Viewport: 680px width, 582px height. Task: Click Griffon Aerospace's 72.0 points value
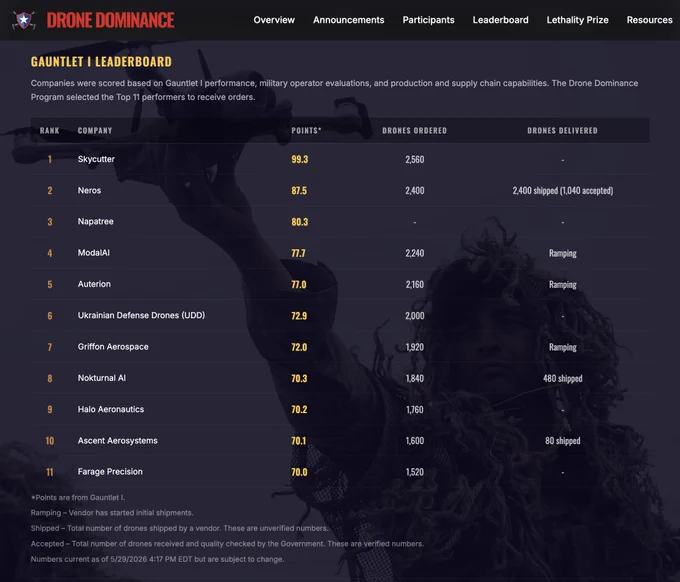(x=299, y=347)
